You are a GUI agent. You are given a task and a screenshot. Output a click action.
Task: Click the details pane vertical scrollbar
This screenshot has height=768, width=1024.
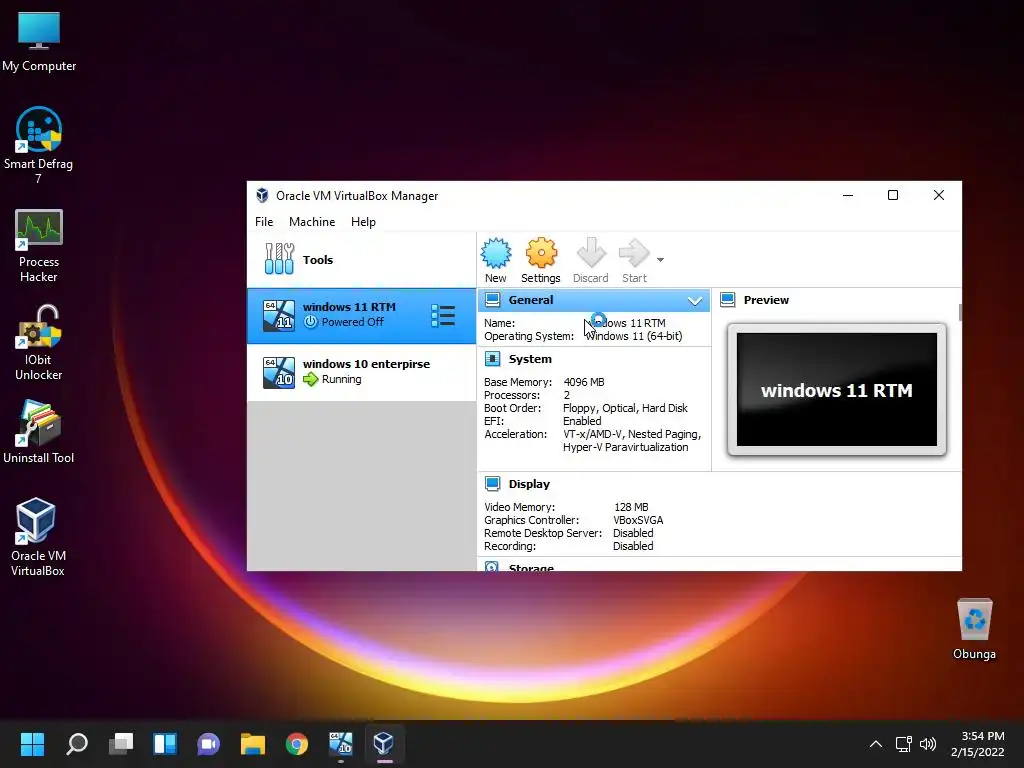coord(960,312)
